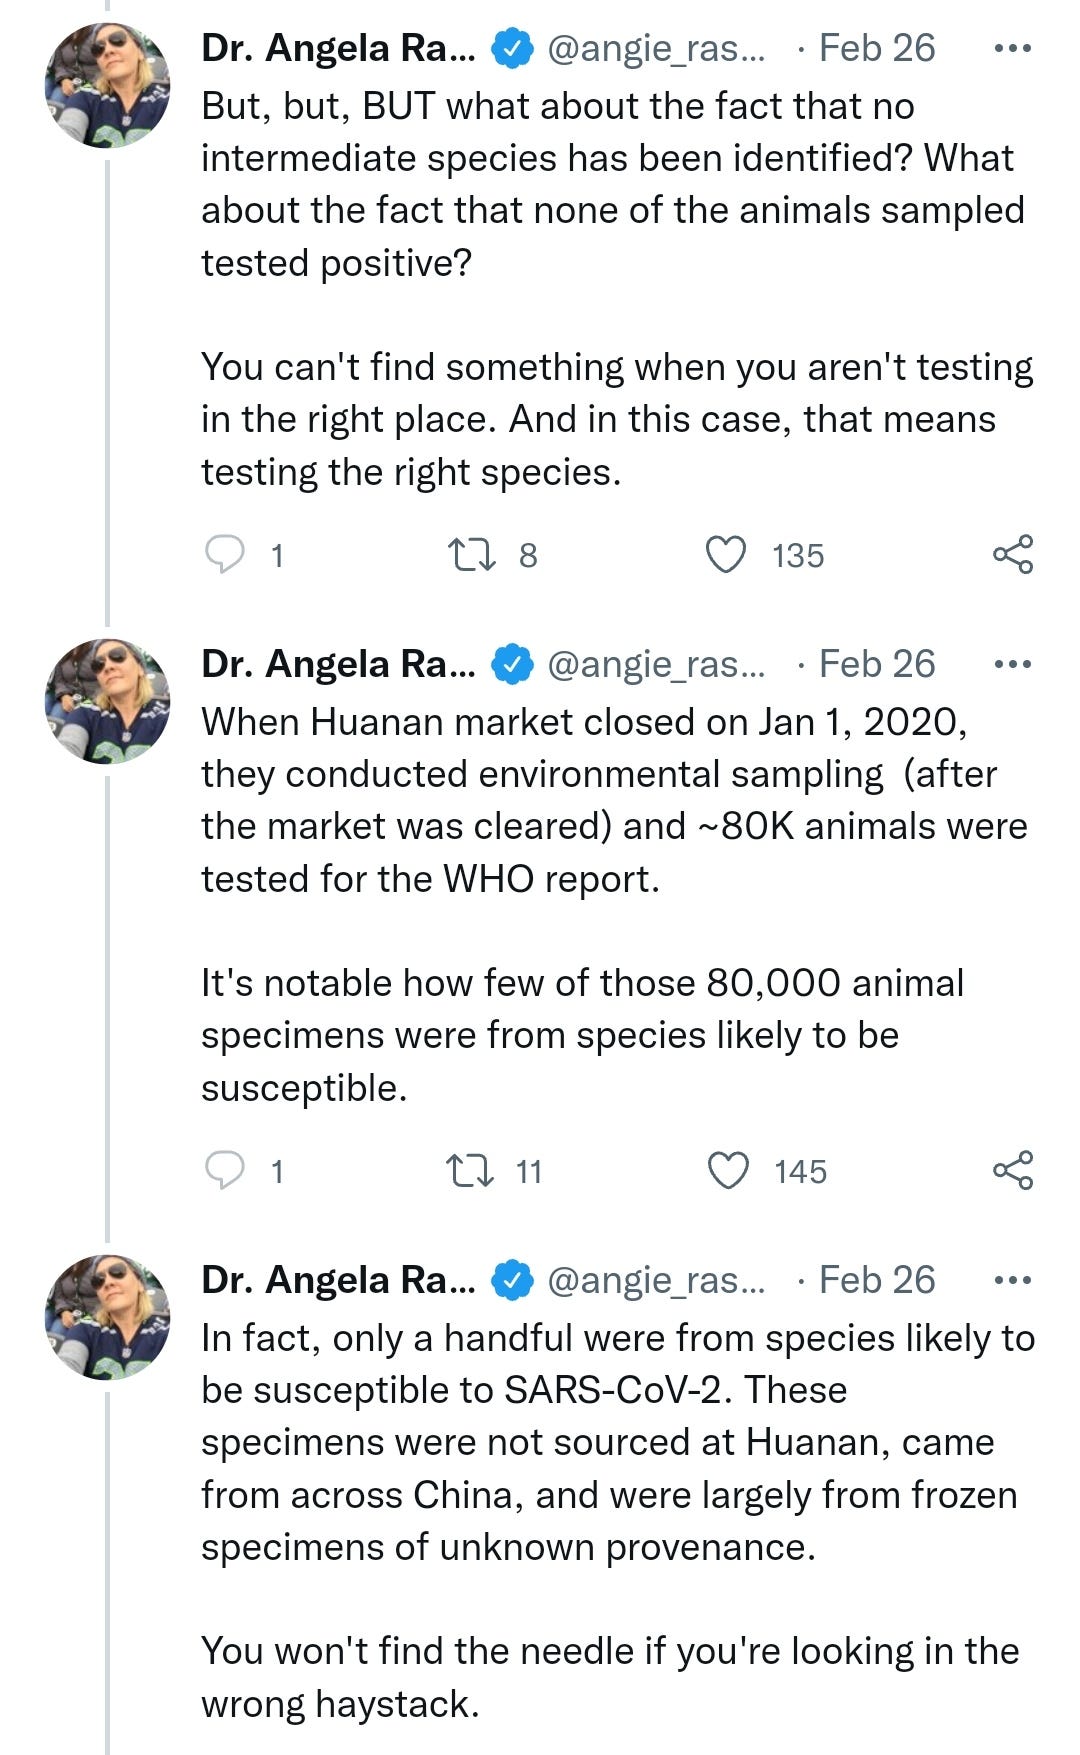
Task: Open profile picture on Huanan market tweet
Action: click(x=108, y=702)
